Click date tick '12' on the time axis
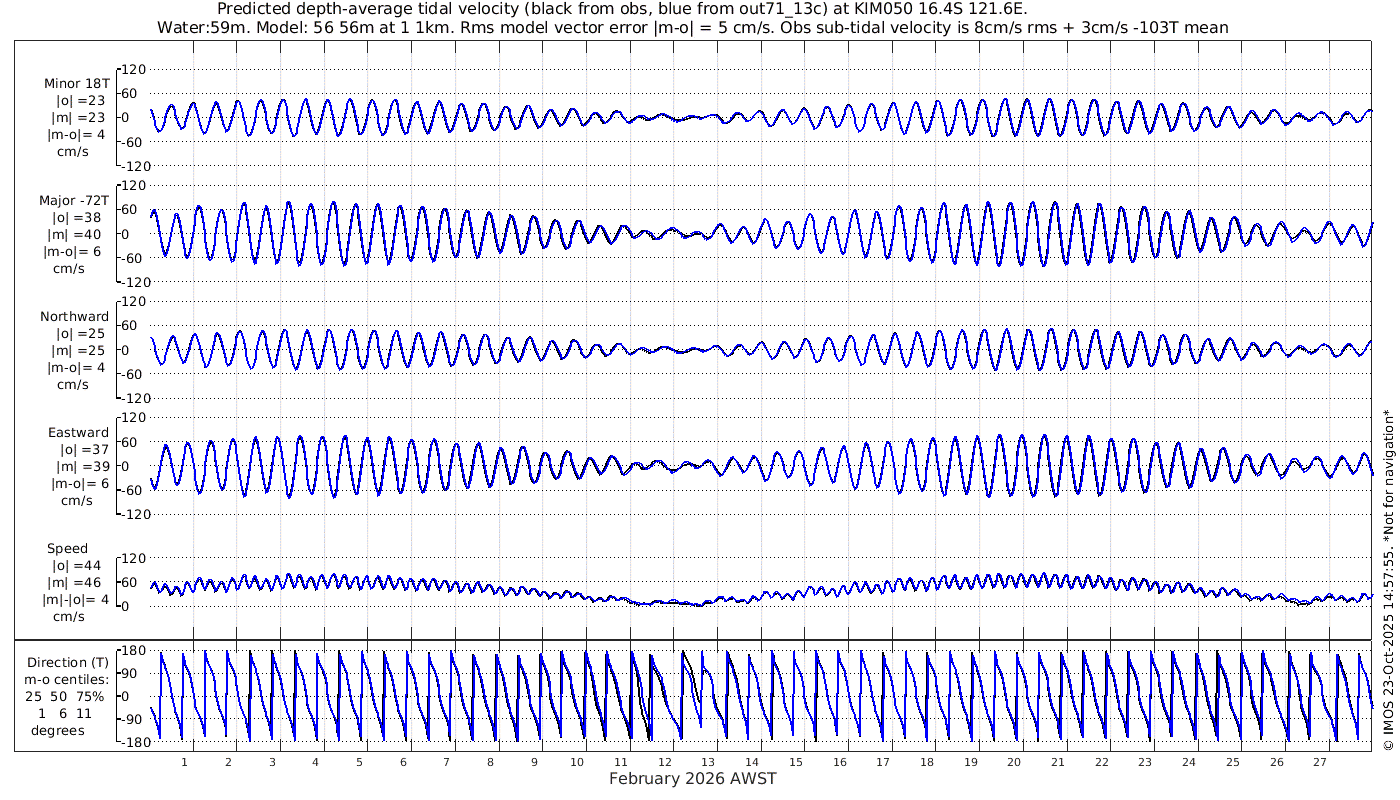This screenshot has width=1400, height=800. click(665, 761)
